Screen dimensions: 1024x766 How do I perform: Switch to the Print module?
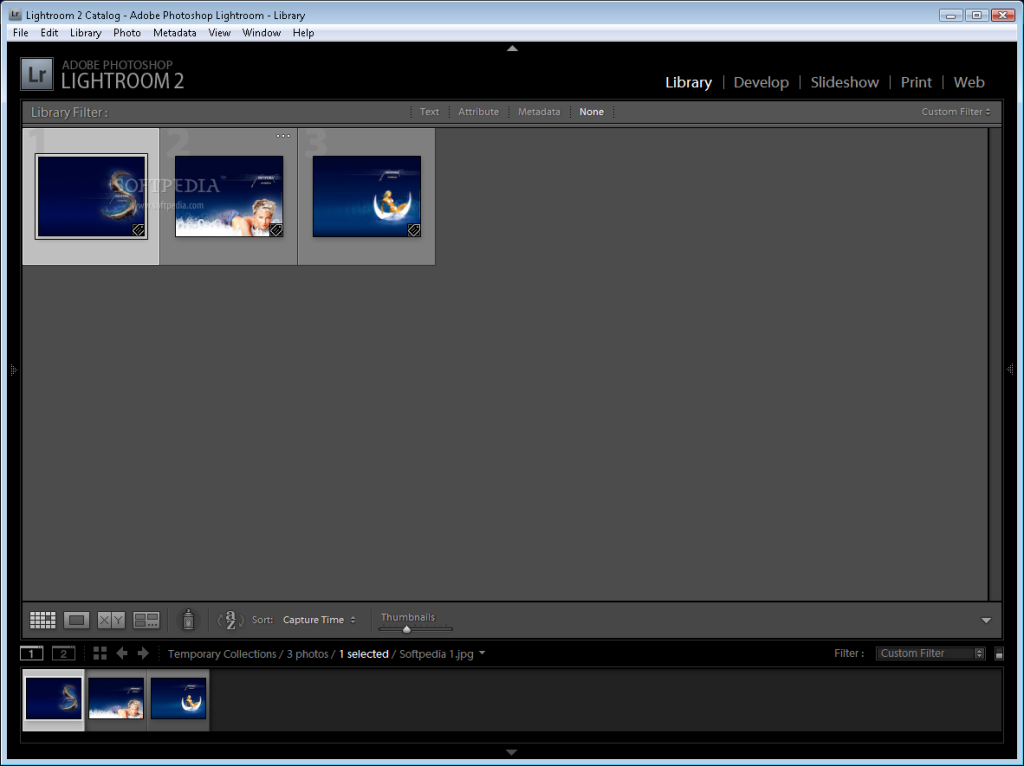click(x=916, y=82)
